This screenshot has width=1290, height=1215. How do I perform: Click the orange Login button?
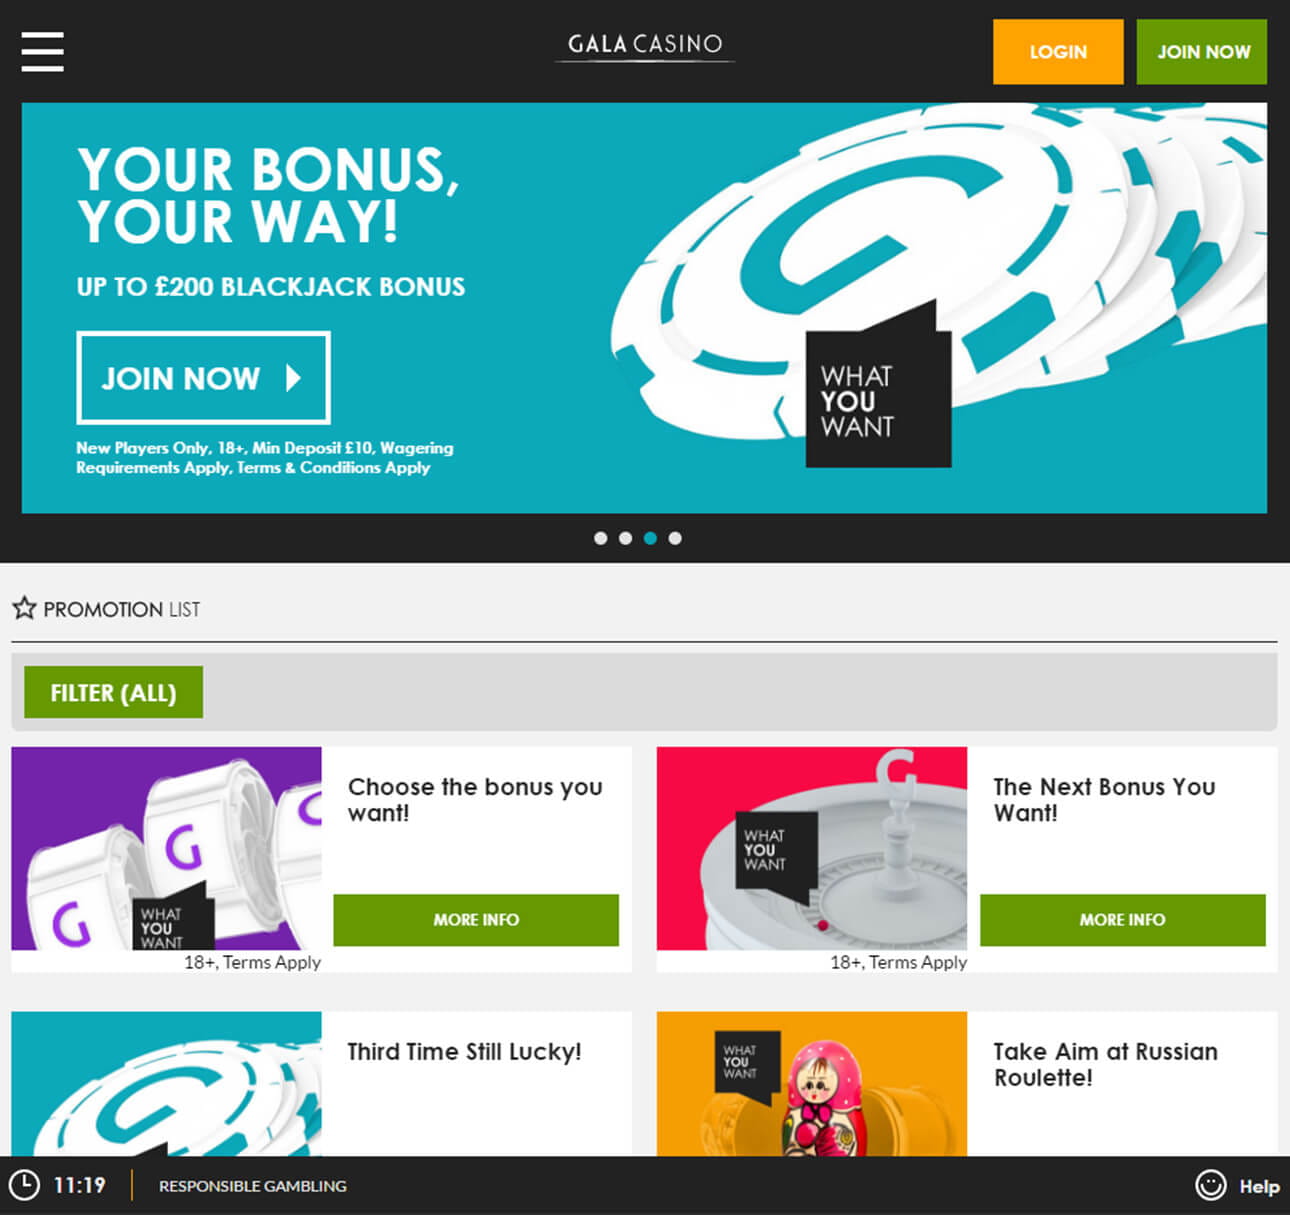tap(1058, 52)
